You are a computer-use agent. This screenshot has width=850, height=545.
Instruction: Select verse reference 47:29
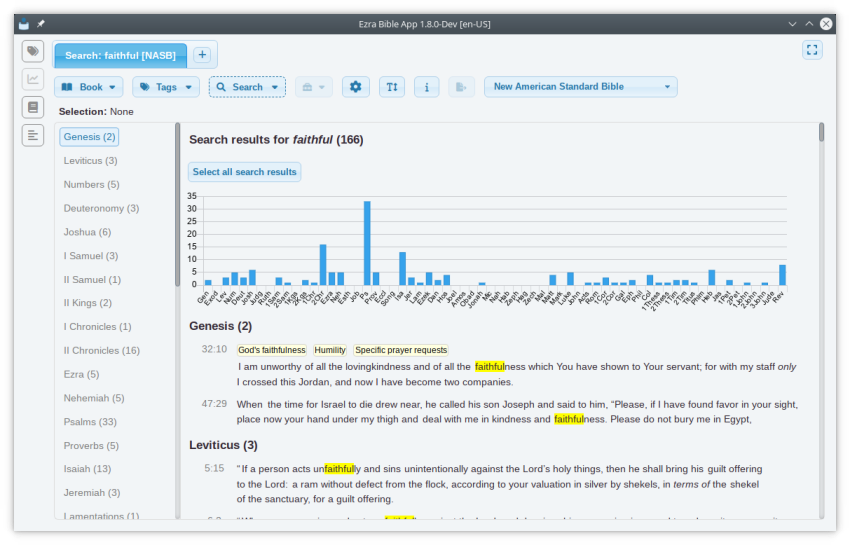coord(214,404)
